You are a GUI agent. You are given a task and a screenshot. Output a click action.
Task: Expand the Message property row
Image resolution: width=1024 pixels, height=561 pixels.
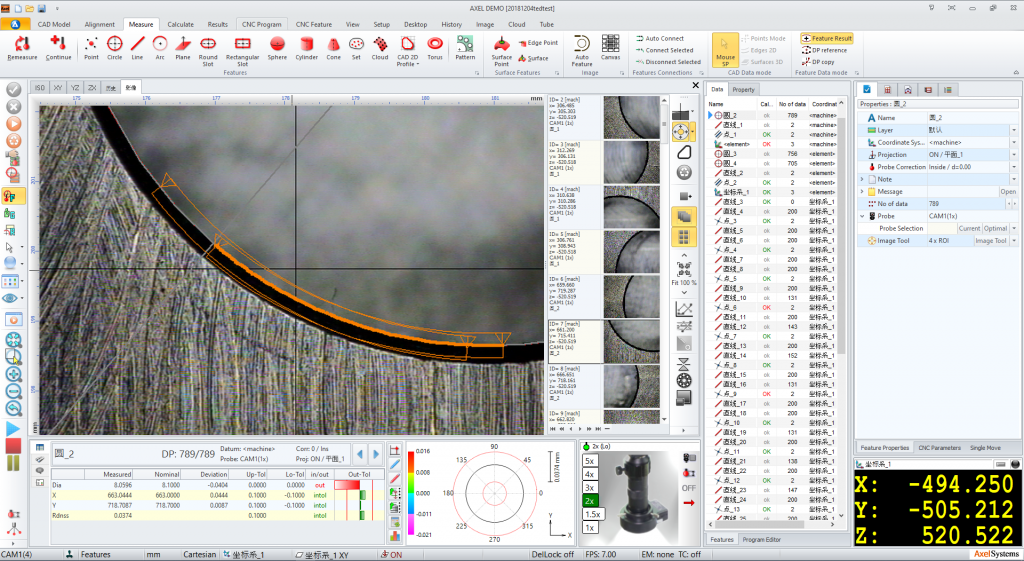[x=862, y=191]
